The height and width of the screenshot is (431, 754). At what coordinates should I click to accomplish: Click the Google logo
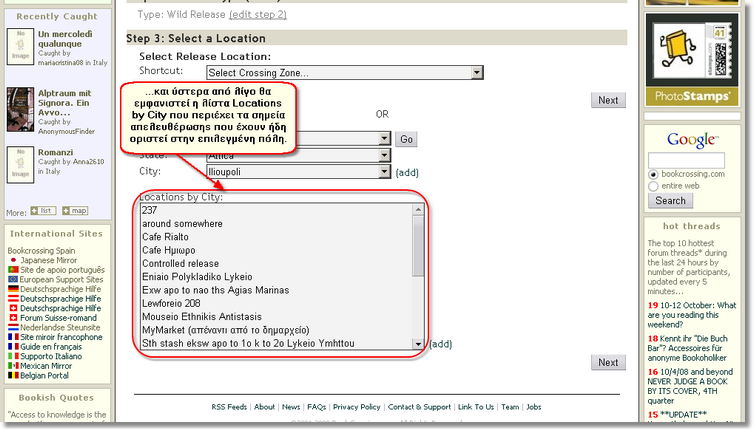pos(687,139)
